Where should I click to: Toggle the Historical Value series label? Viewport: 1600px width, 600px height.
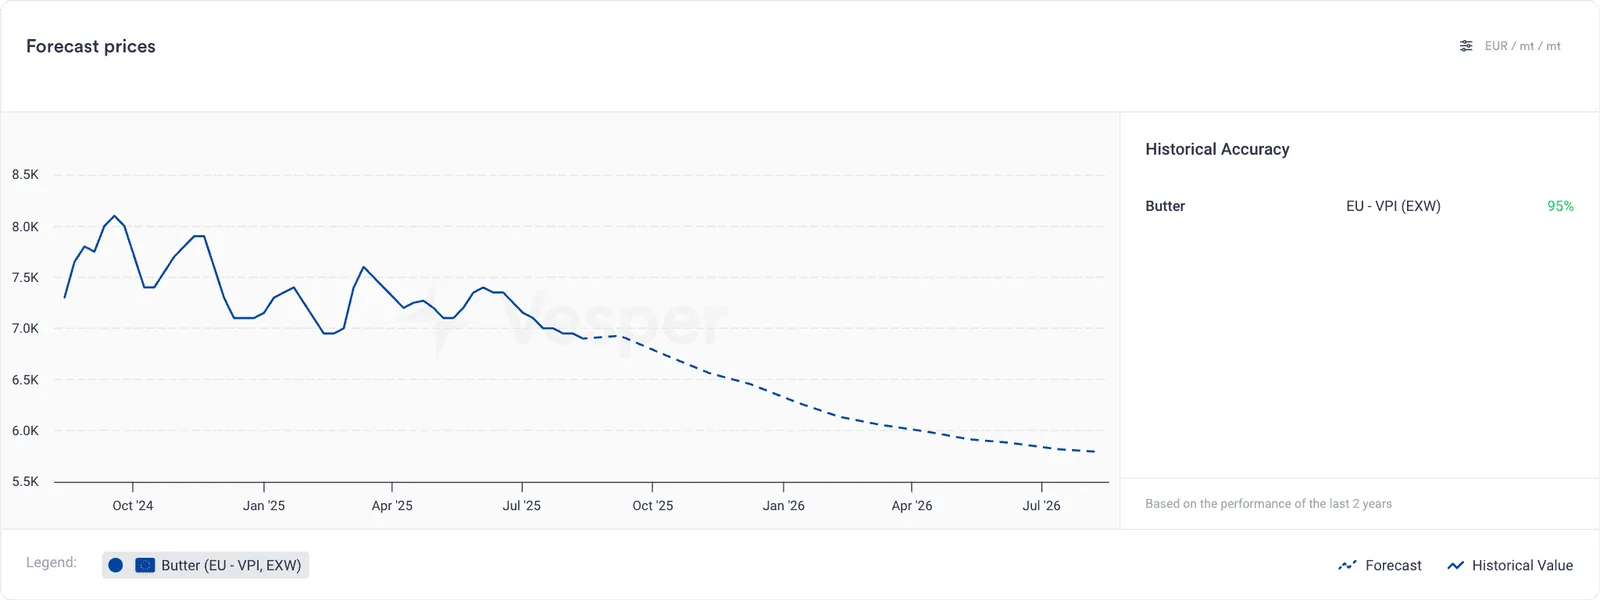point(1522,566)
